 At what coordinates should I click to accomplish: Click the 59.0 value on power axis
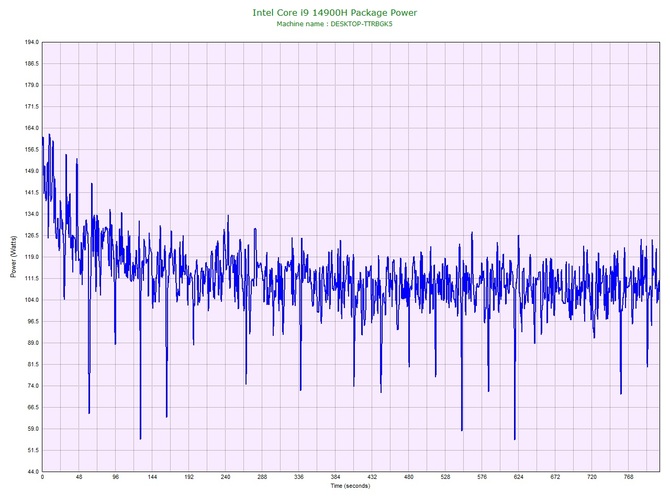33,429
